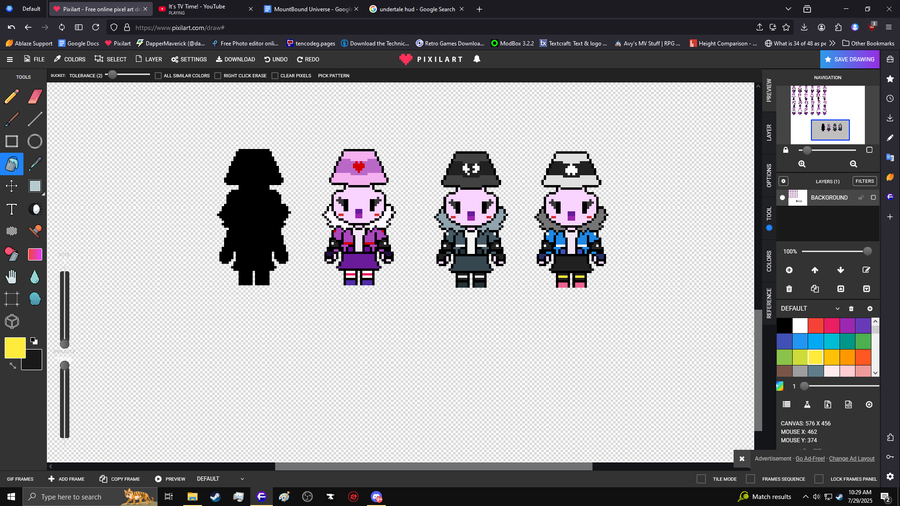Select the Text tool

11,209
